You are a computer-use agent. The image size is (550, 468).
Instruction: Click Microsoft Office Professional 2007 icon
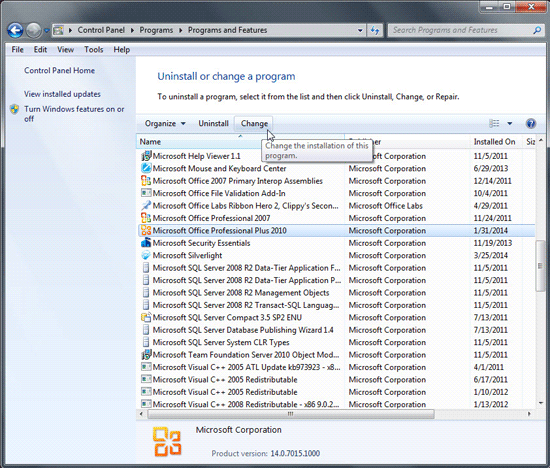pyautogui.click(x=146, y=218)
